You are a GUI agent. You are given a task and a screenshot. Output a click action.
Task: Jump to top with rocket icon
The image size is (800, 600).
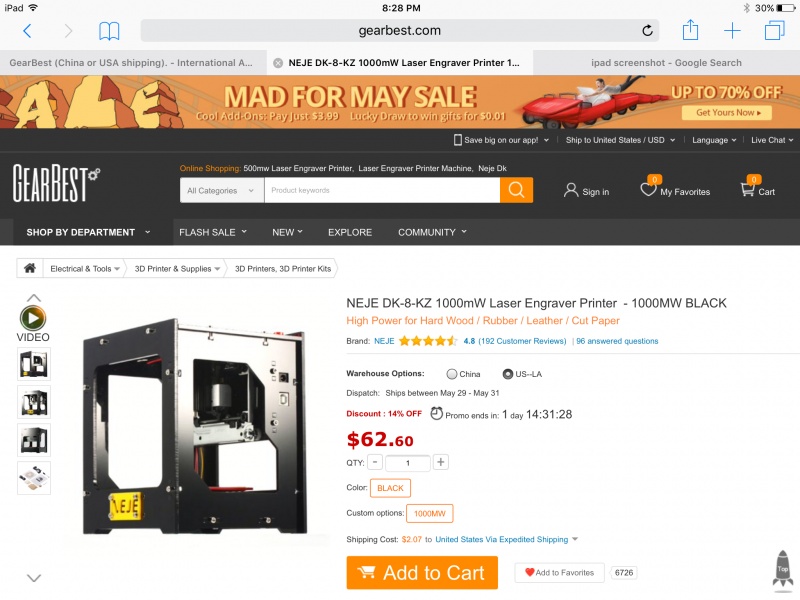(783, 568)
